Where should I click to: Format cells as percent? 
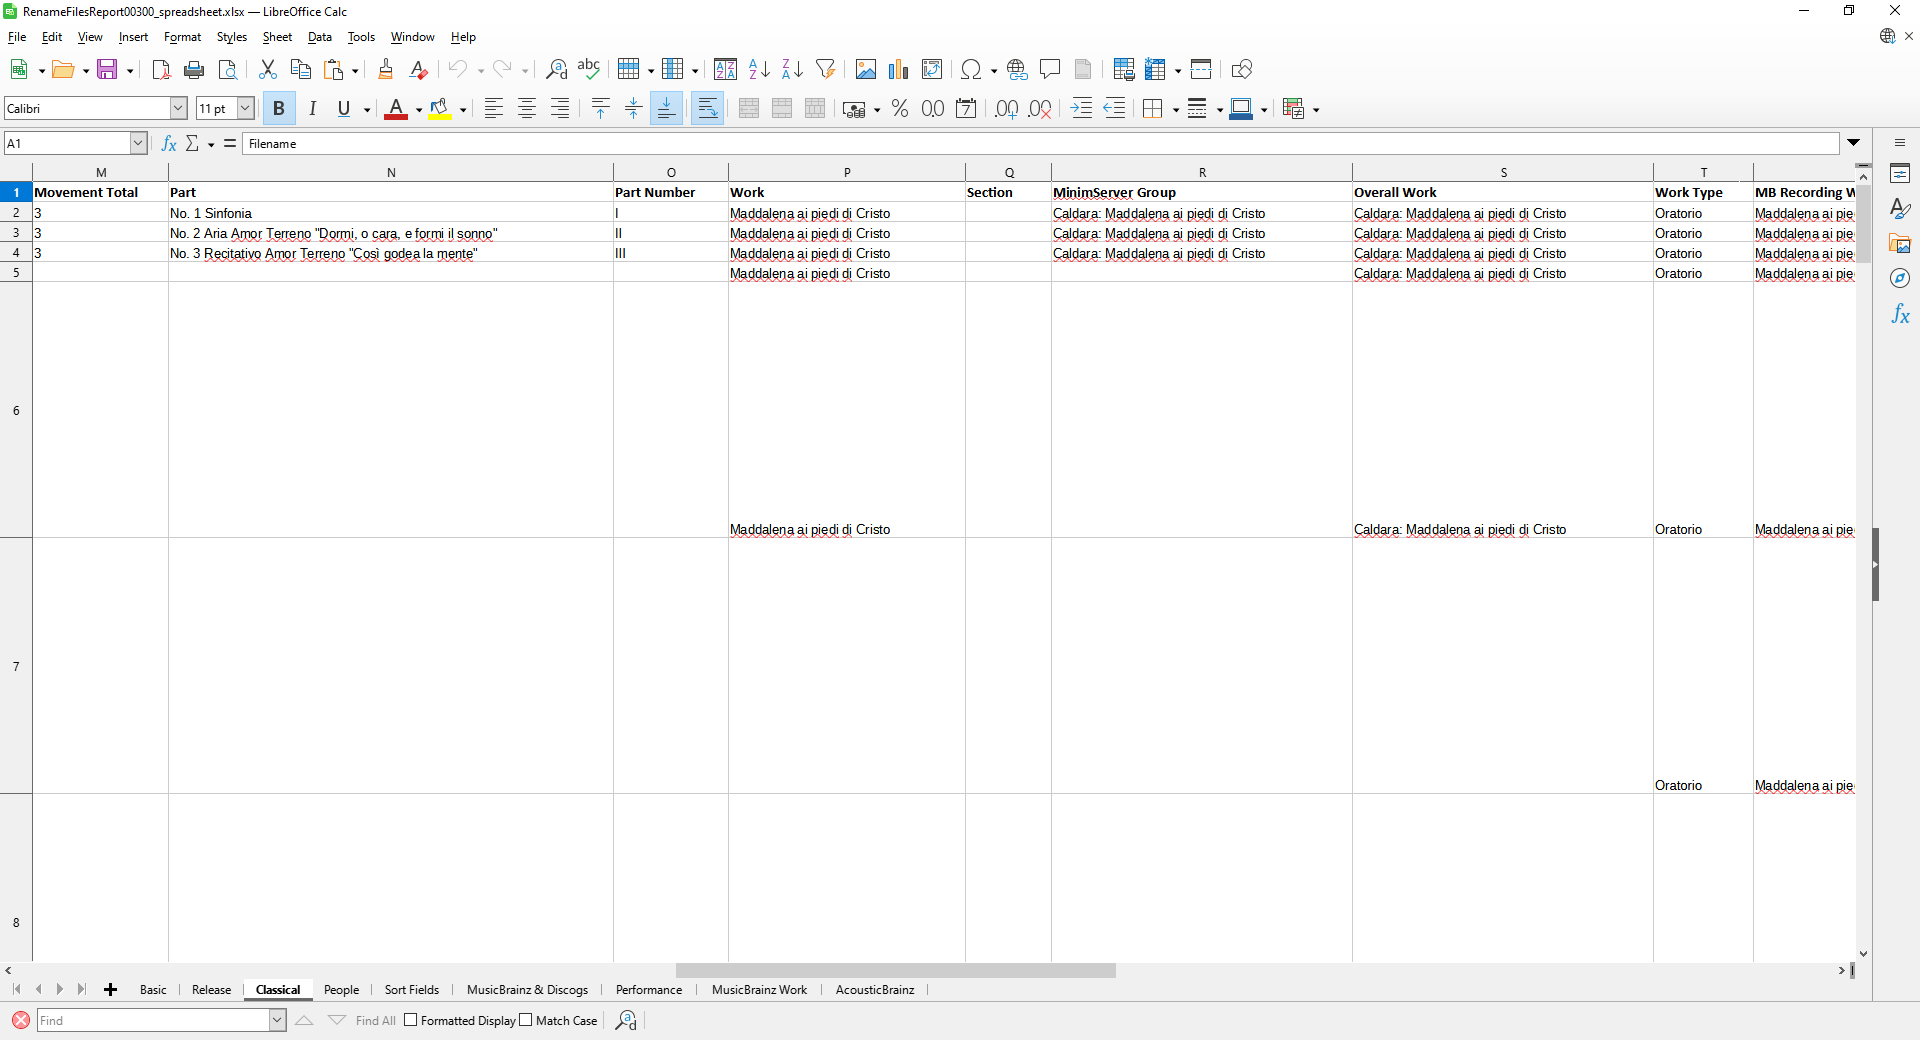pos(900,109)
